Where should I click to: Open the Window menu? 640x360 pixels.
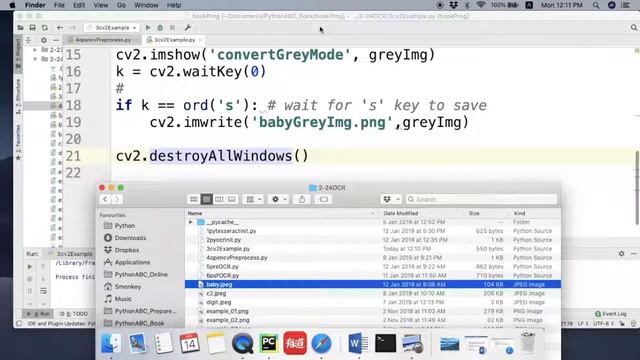point(146,5)
